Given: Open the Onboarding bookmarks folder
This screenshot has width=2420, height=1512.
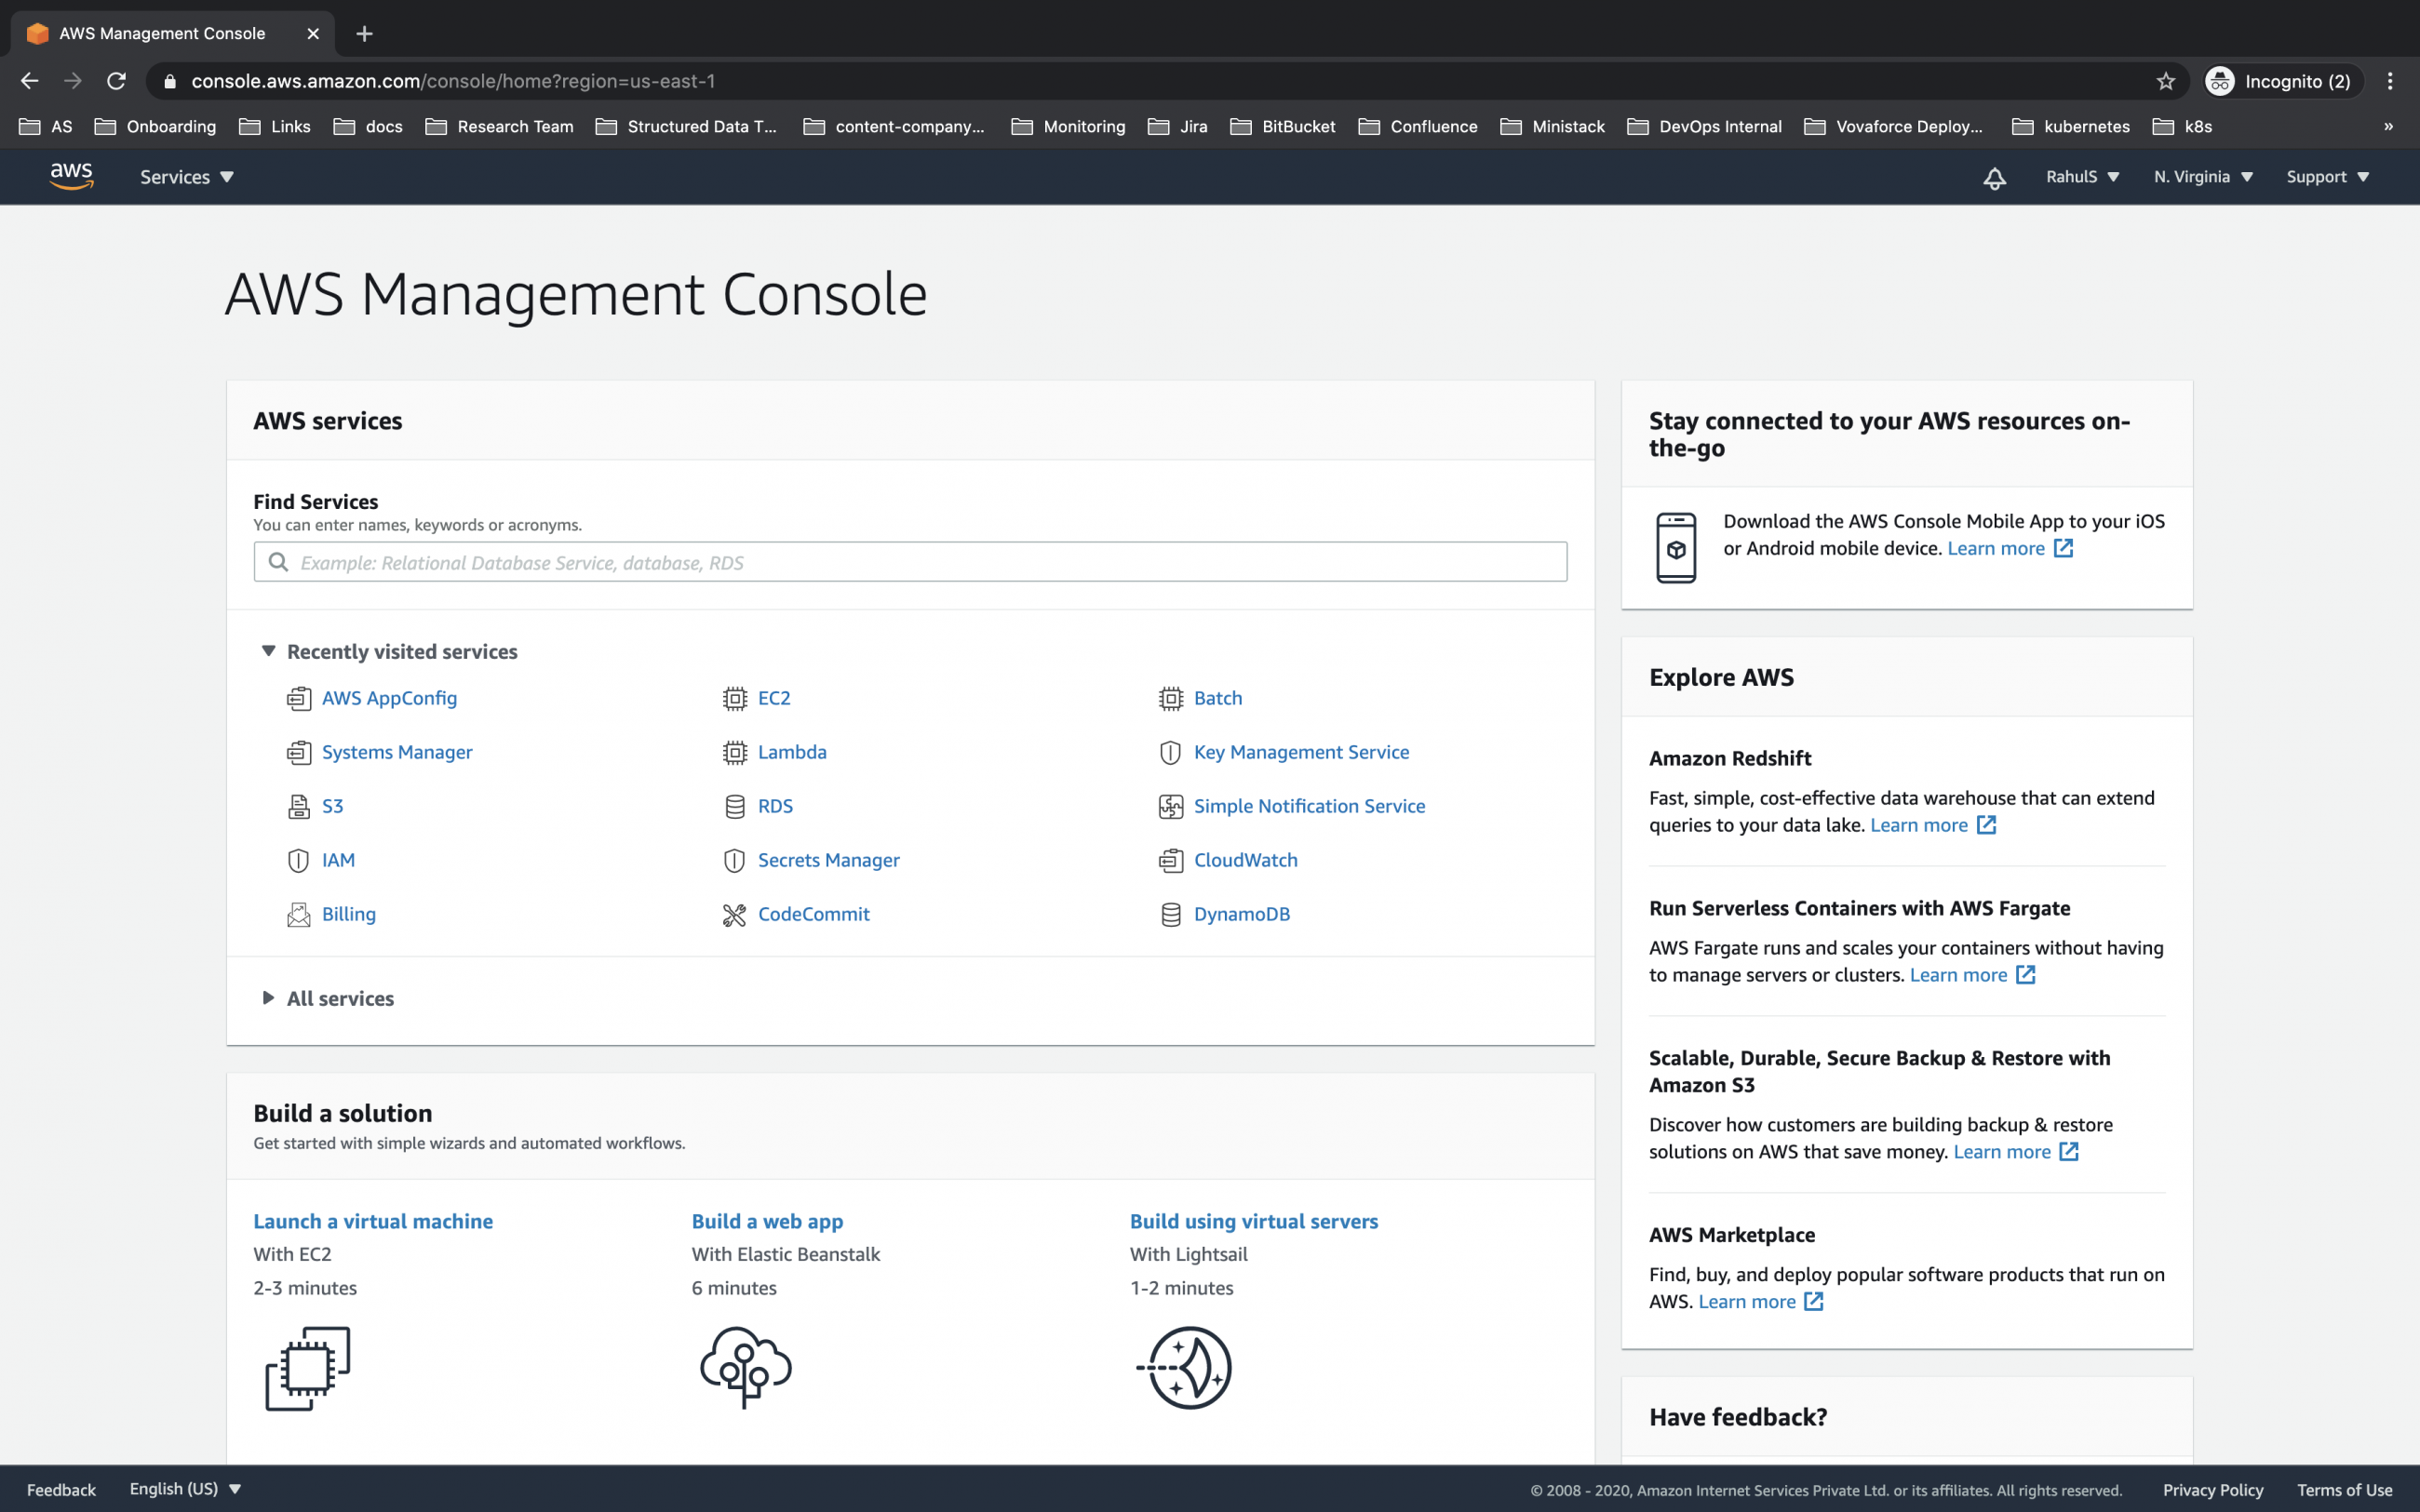Looking at the screenshot, I should tap(155, 126).
